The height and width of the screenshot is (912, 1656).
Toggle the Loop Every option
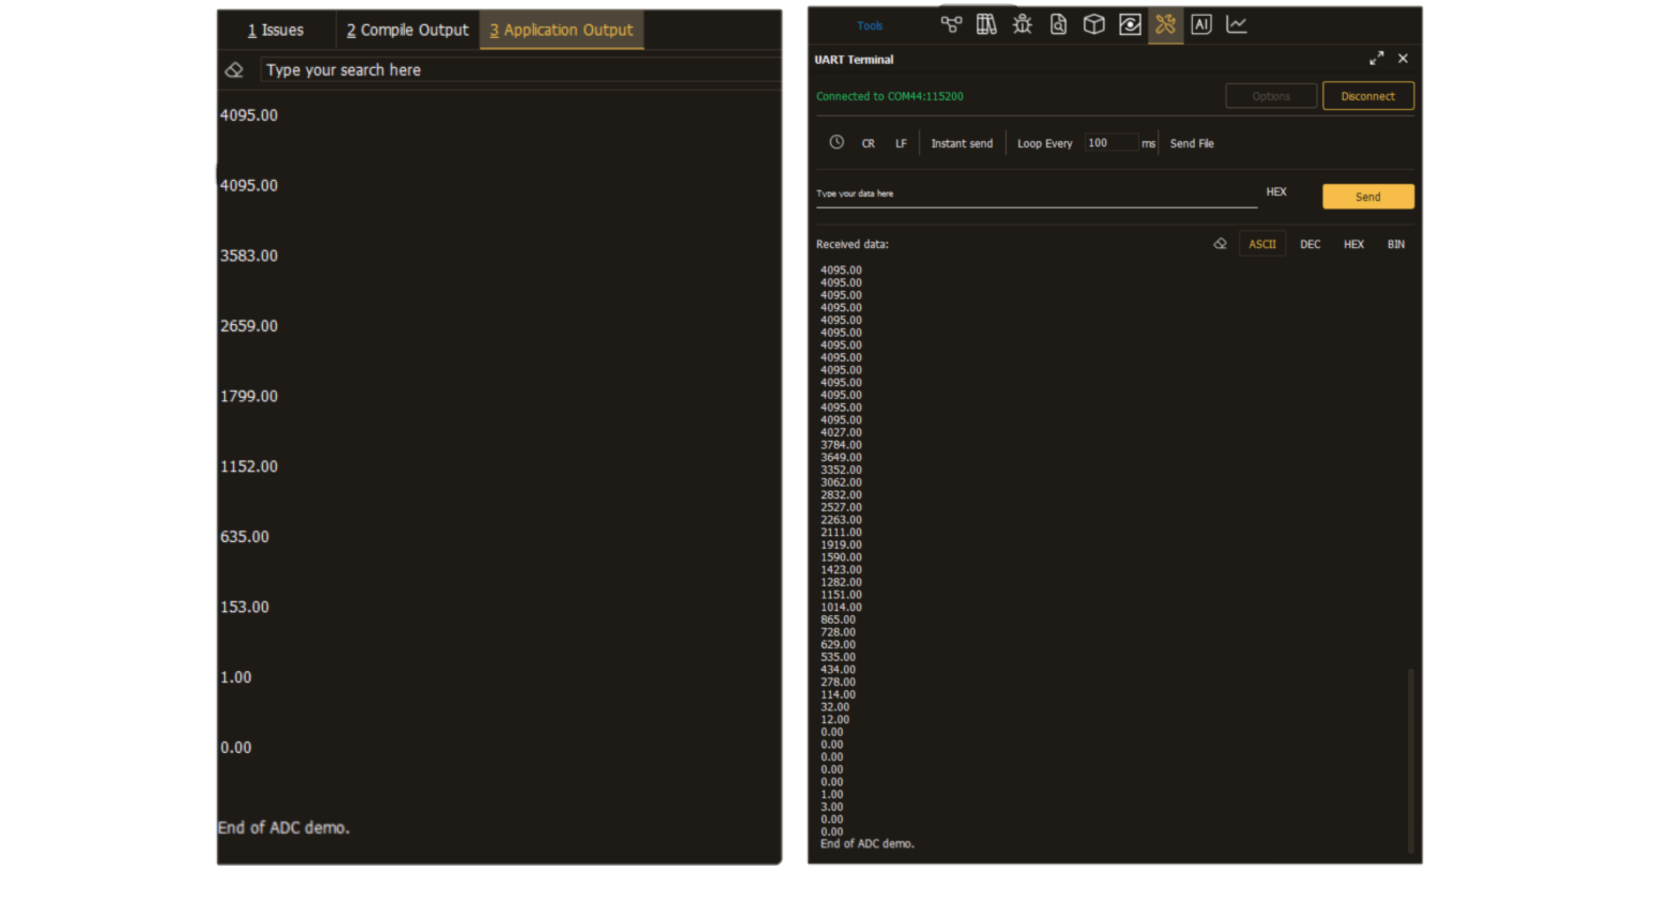coord(1045,143)
